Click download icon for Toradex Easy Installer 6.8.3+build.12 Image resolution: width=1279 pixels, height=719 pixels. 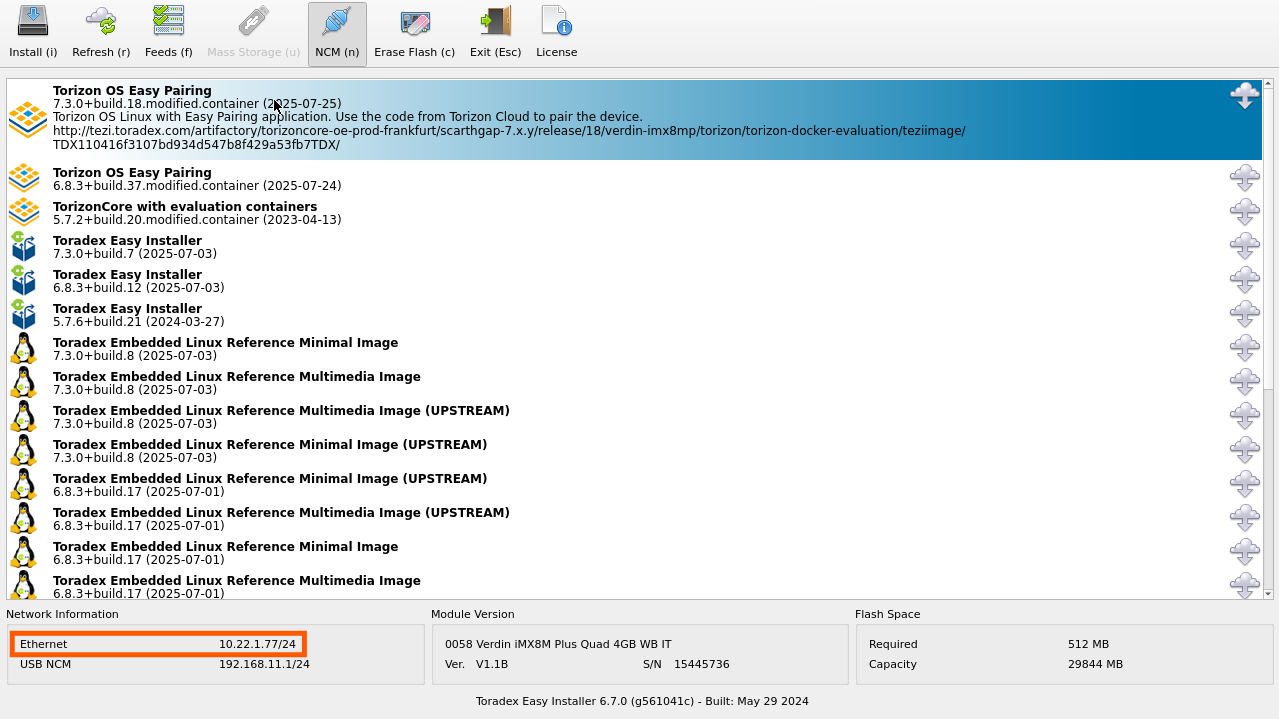point(1245,280)
